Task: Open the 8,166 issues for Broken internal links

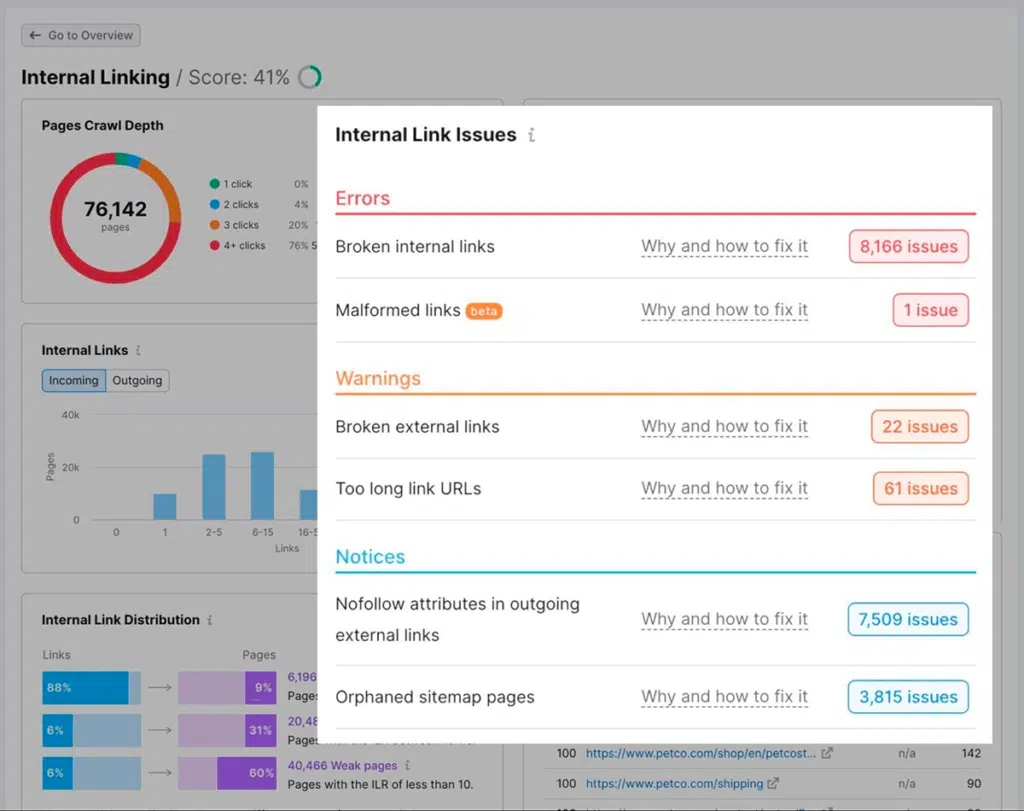Action: [907, 246]
